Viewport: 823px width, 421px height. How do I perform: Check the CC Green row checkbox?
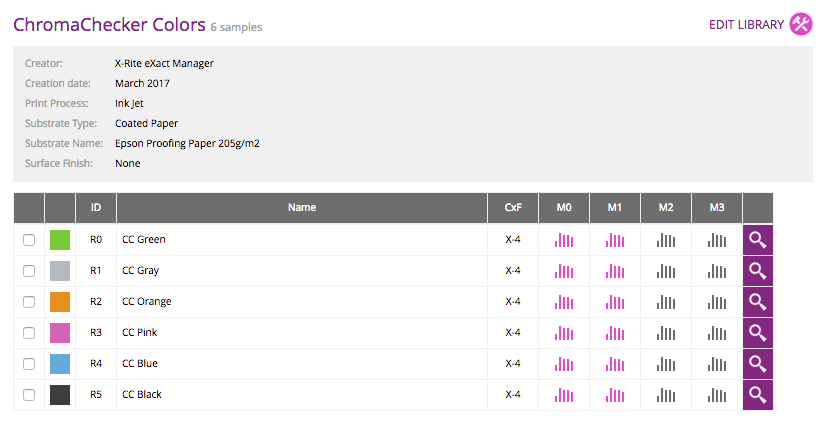pyautogui.click(x=29, y=240)
